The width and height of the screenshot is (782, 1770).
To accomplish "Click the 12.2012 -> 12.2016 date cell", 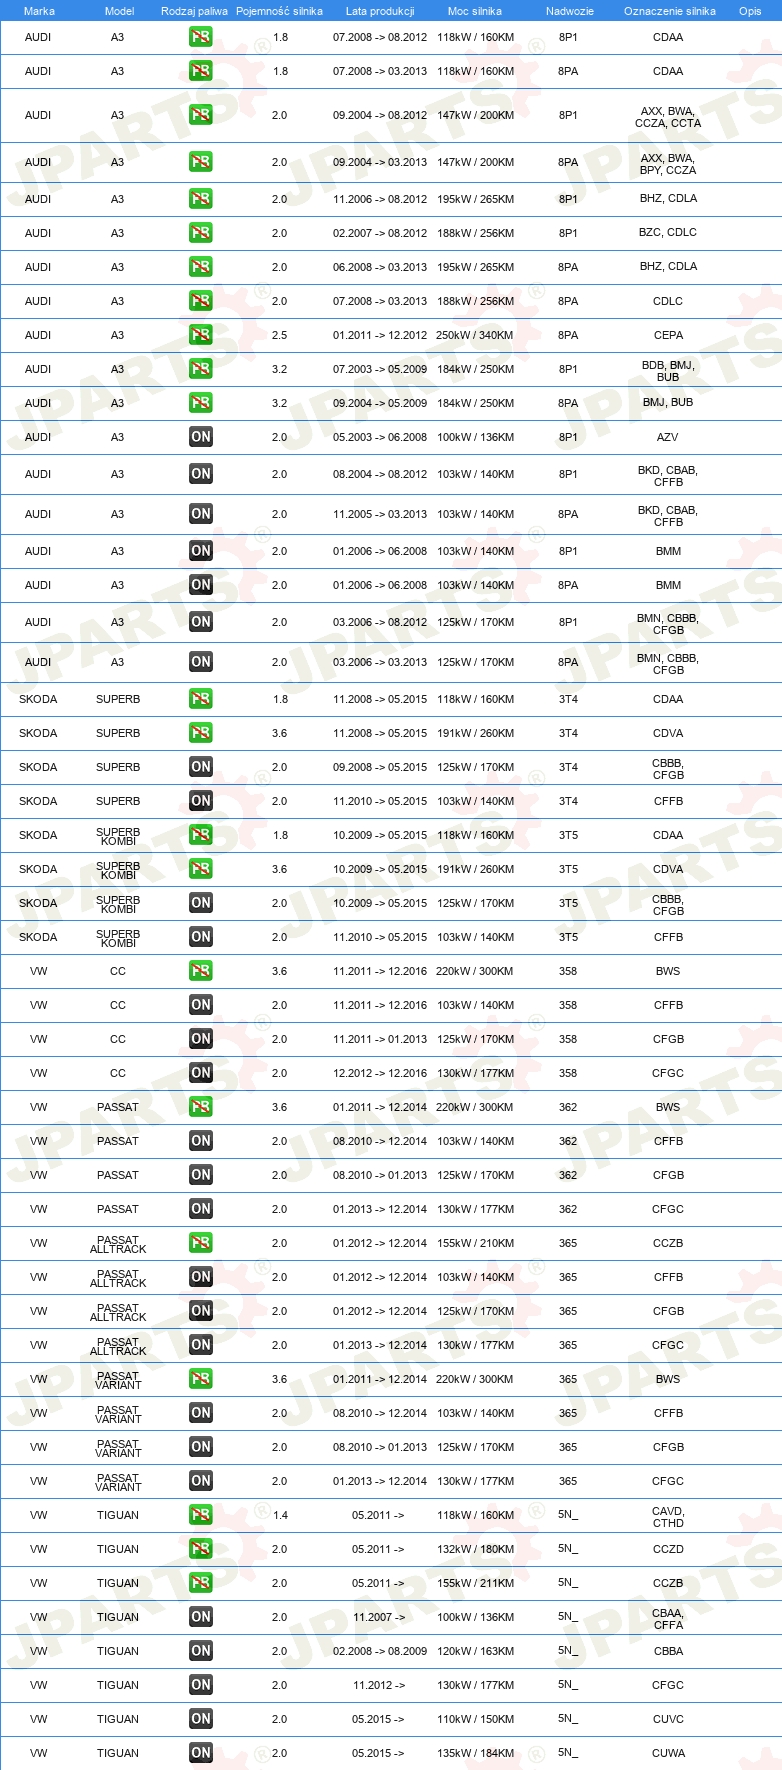I will (380, 1073).
